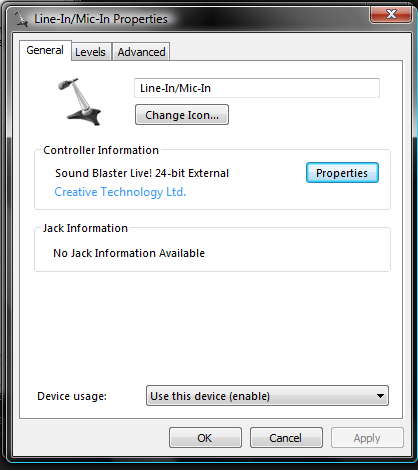Image resolution: width=418 pixels, height=470 pixels.
Task: Click 'No Jack Information Available' text
Action: 129,253
